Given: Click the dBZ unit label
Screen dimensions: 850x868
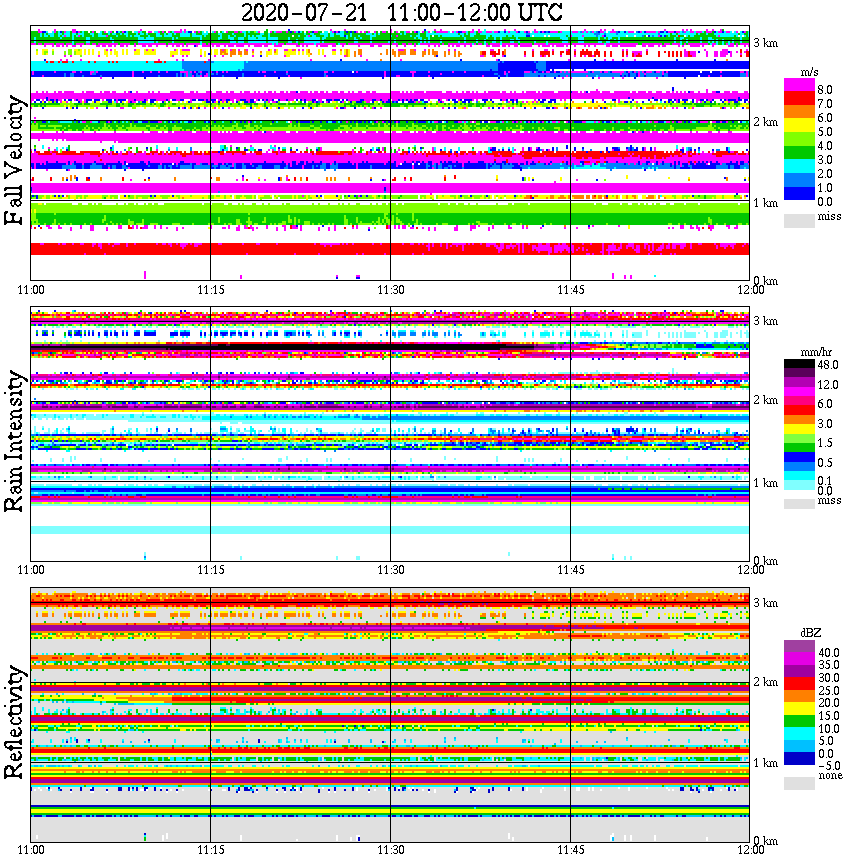Looking at the screenshot, I should tap(810, 633).
